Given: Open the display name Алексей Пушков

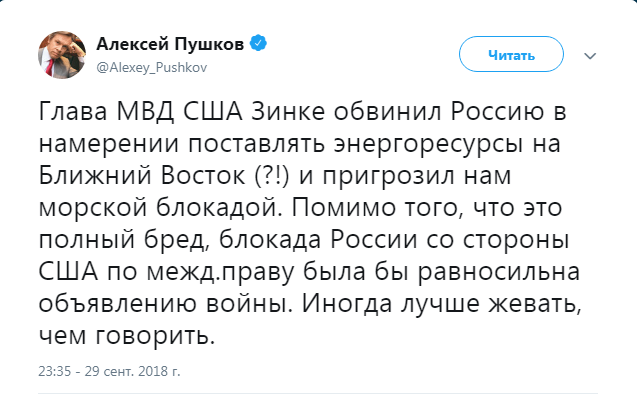Looking at the screenshot, I should [x=170, y=43].
